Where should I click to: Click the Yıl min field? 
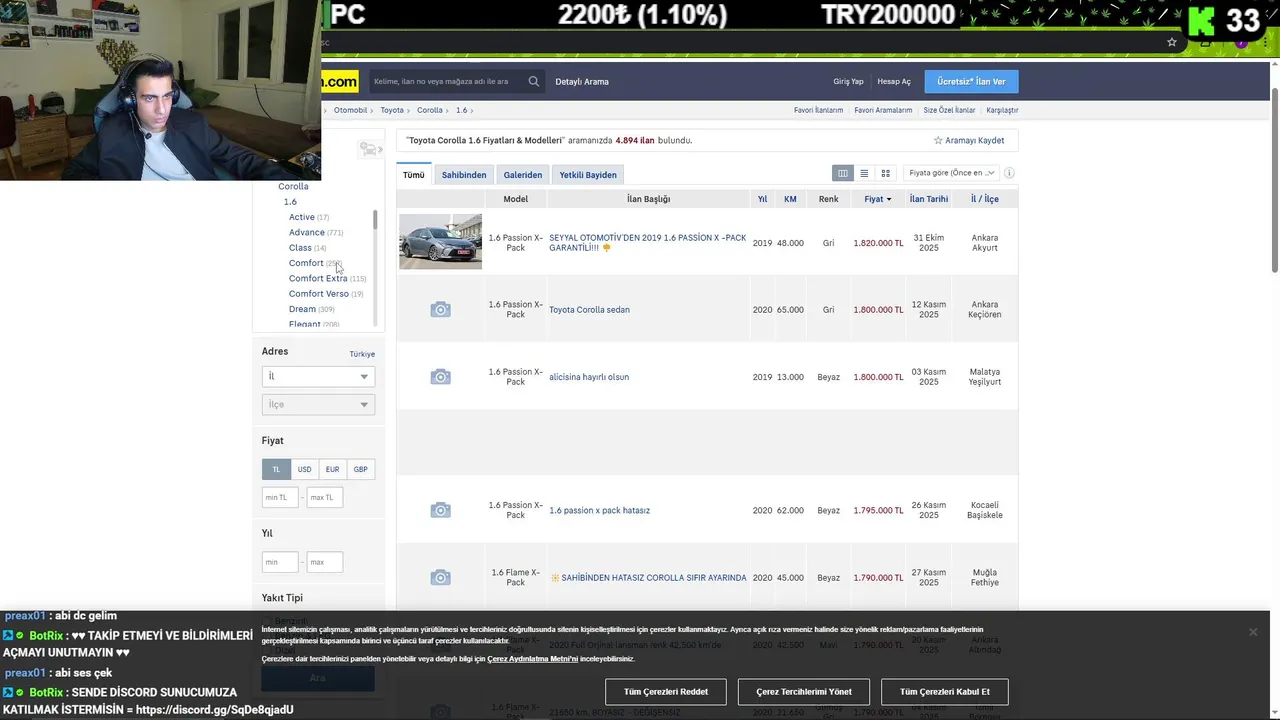click(x=280, y=562)
